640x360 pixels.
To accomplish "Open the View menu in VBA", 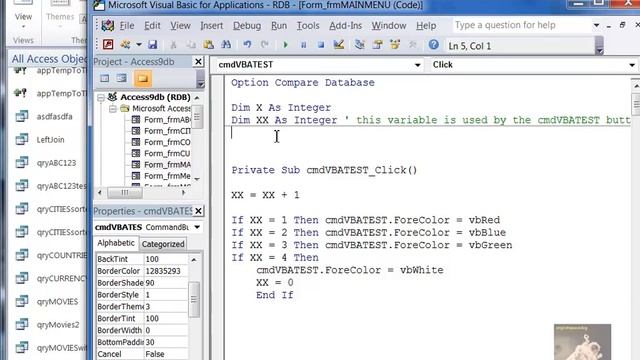I will pos(180,25).
